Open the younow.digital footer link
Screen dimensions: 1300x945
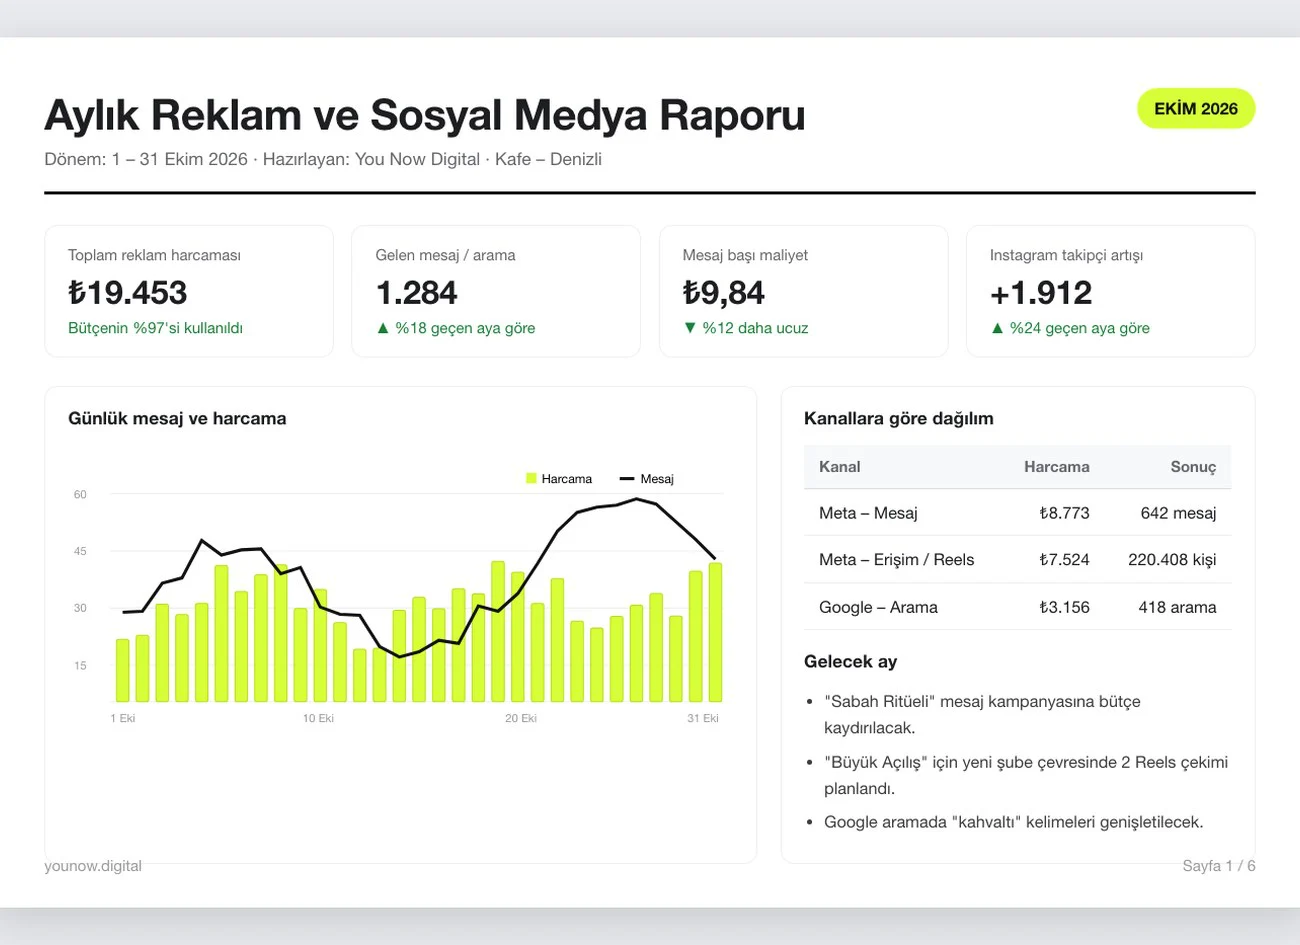click(93, 866)
